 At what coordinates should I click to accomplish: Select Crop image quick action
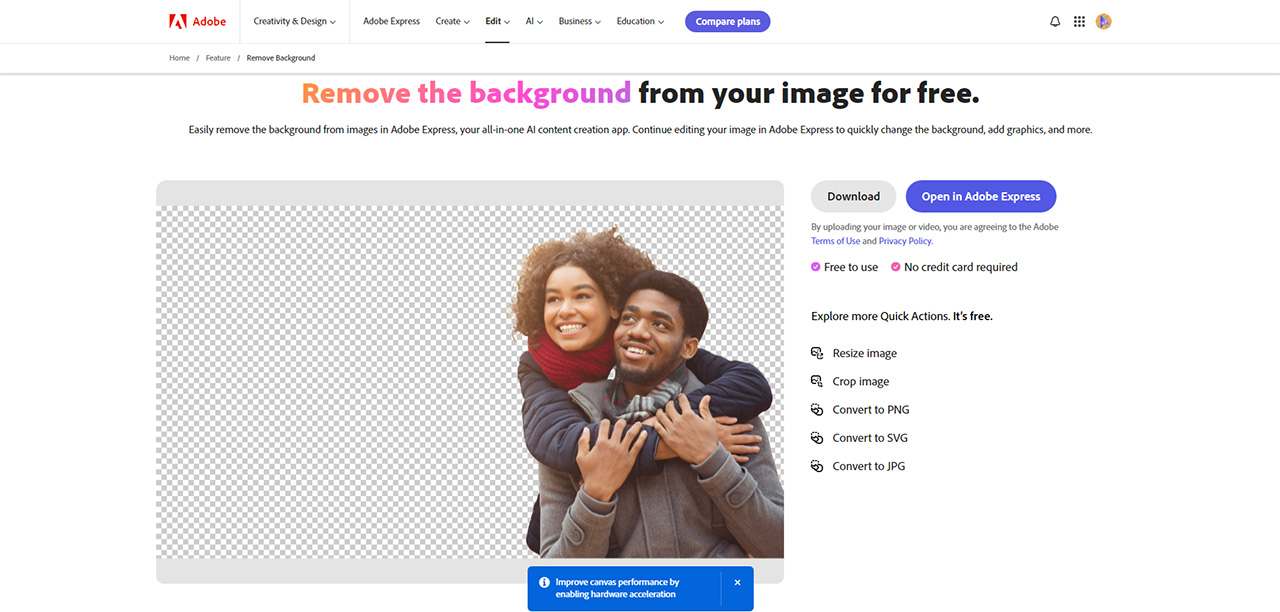point(861,381)
